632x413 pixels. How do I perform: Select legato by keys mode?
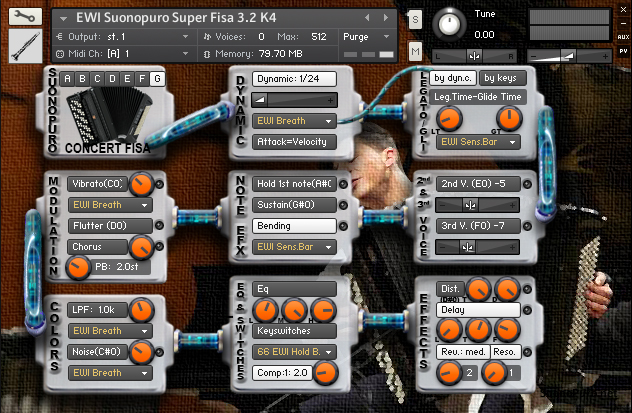(x=503, y=78)
